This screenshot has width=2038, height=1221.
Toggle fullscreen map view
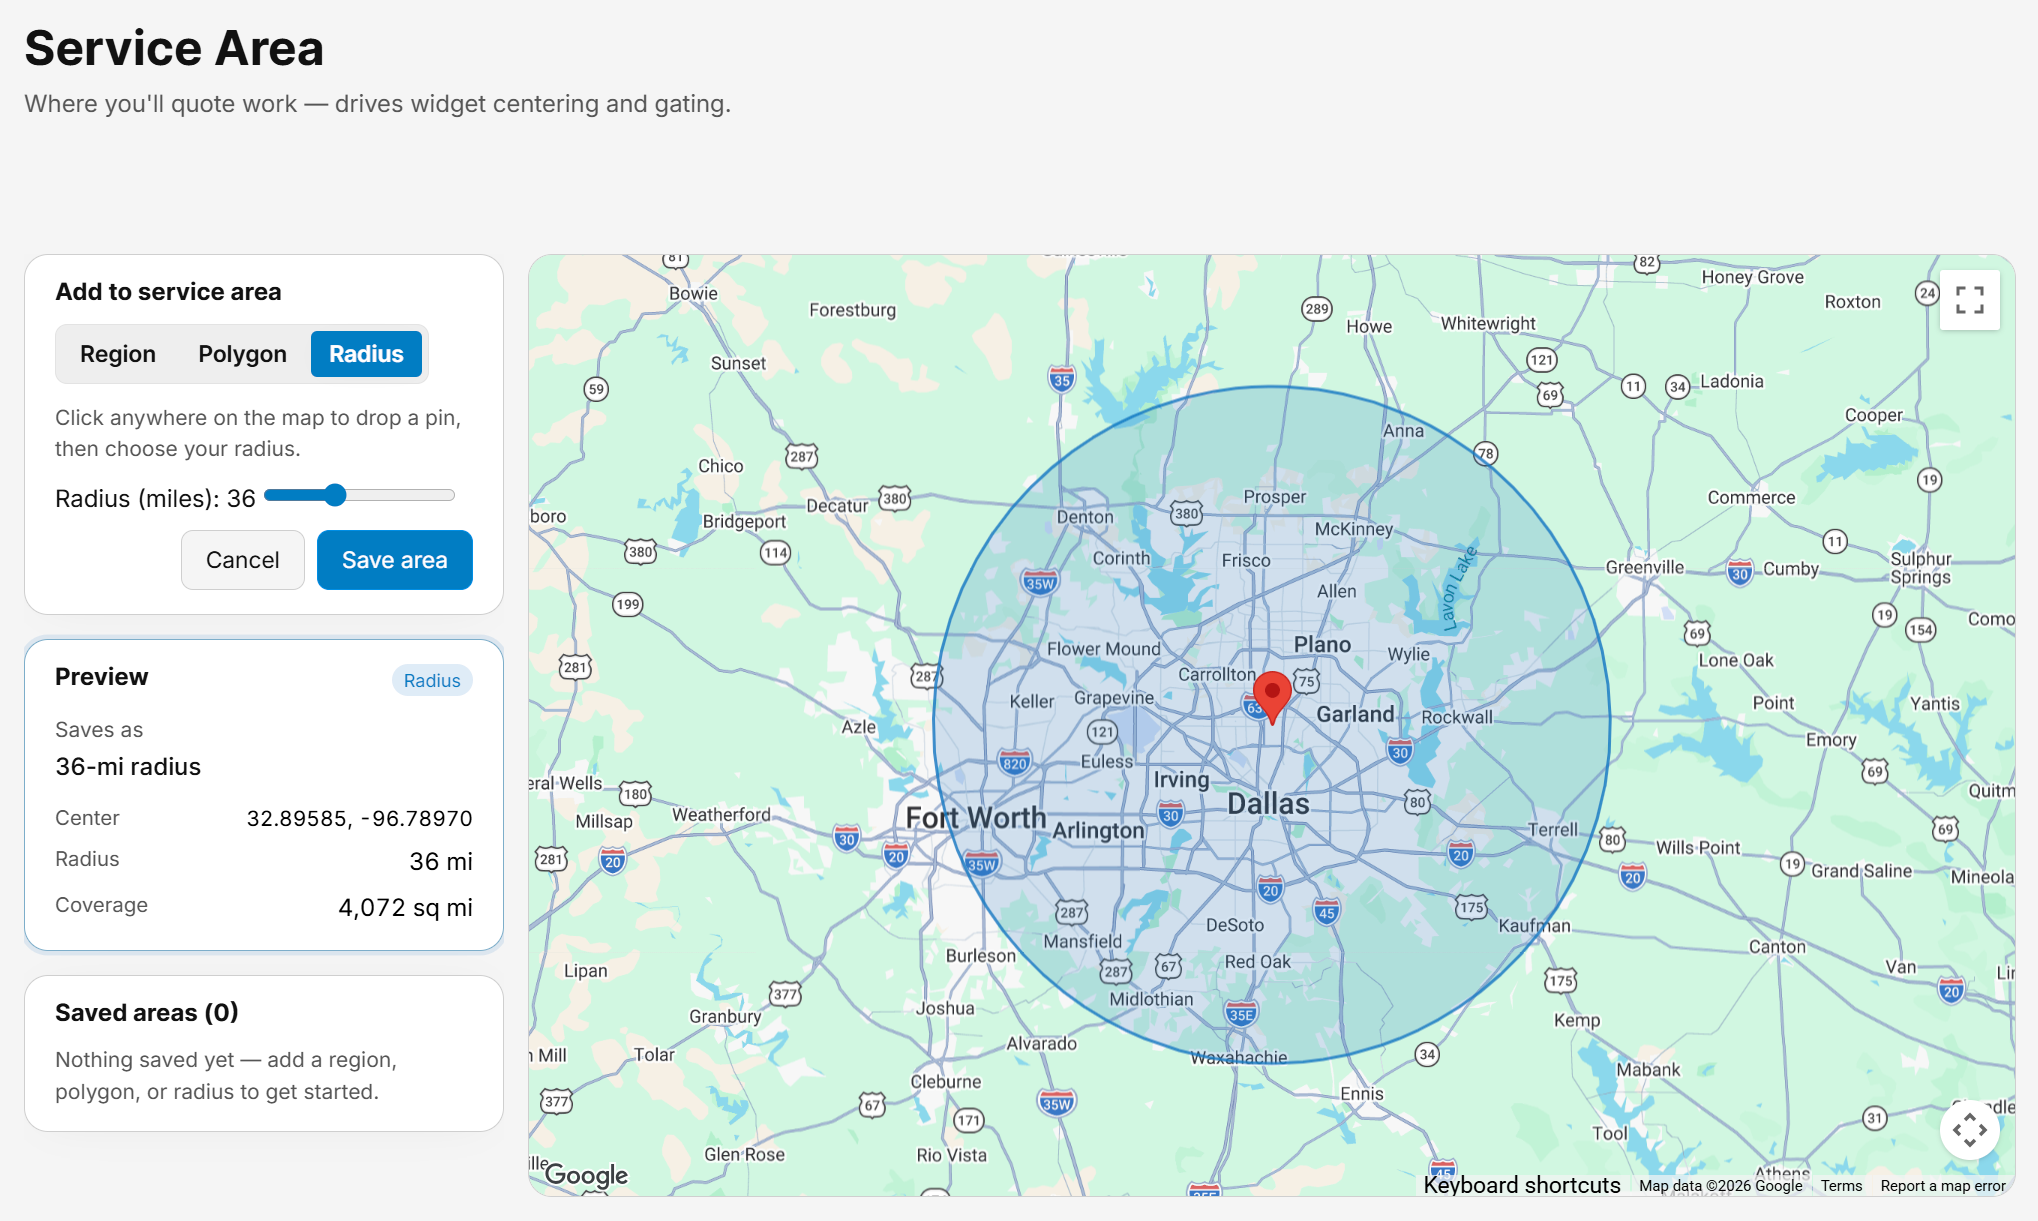pos(1969,300)
